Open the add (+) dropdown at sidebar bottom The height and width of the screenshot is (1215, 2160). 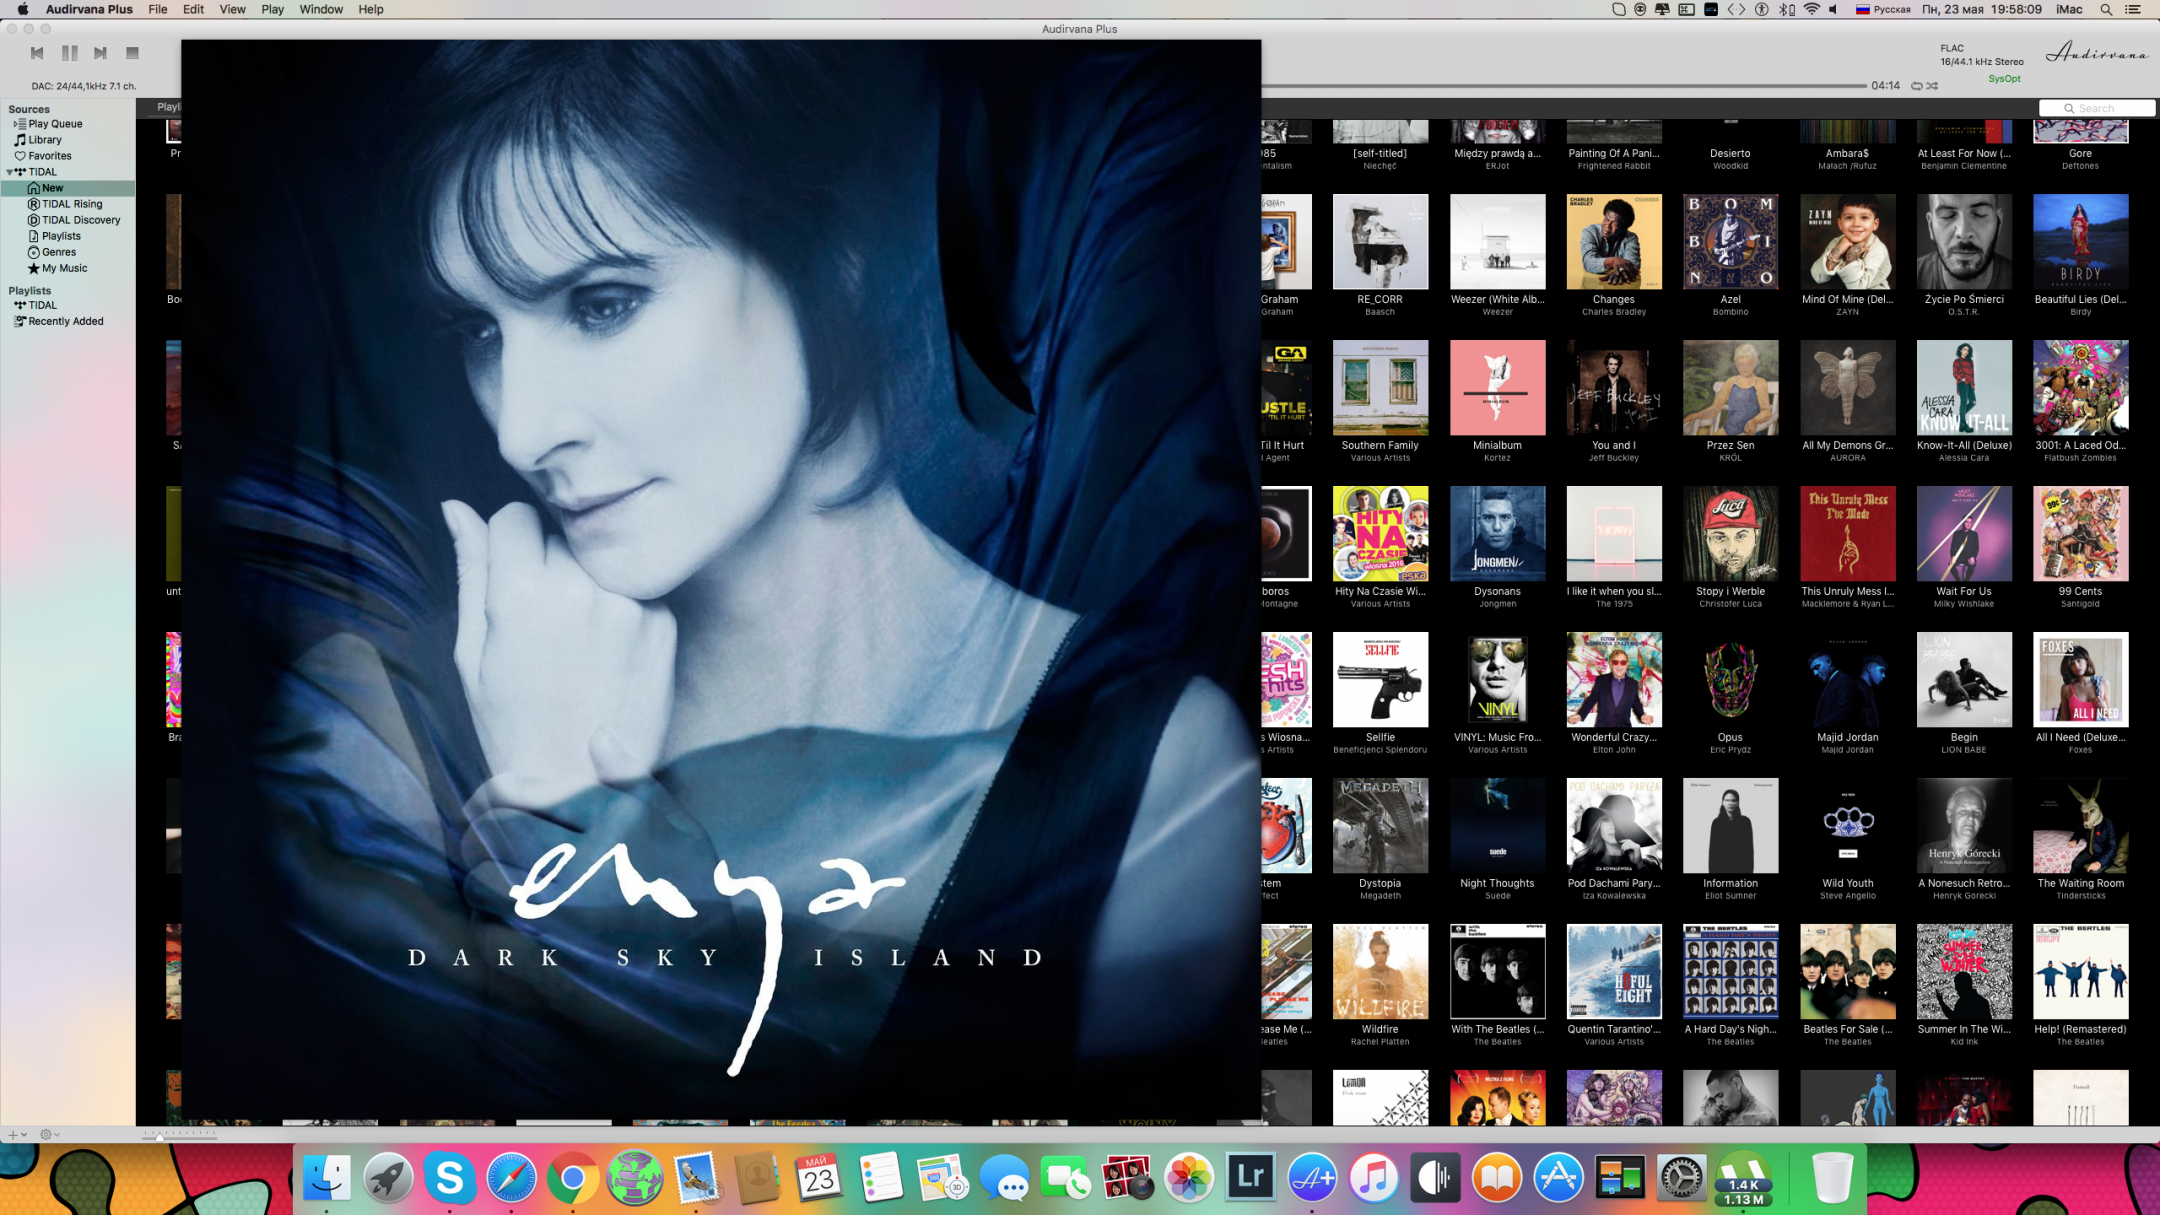click(x=17, y=1134)
